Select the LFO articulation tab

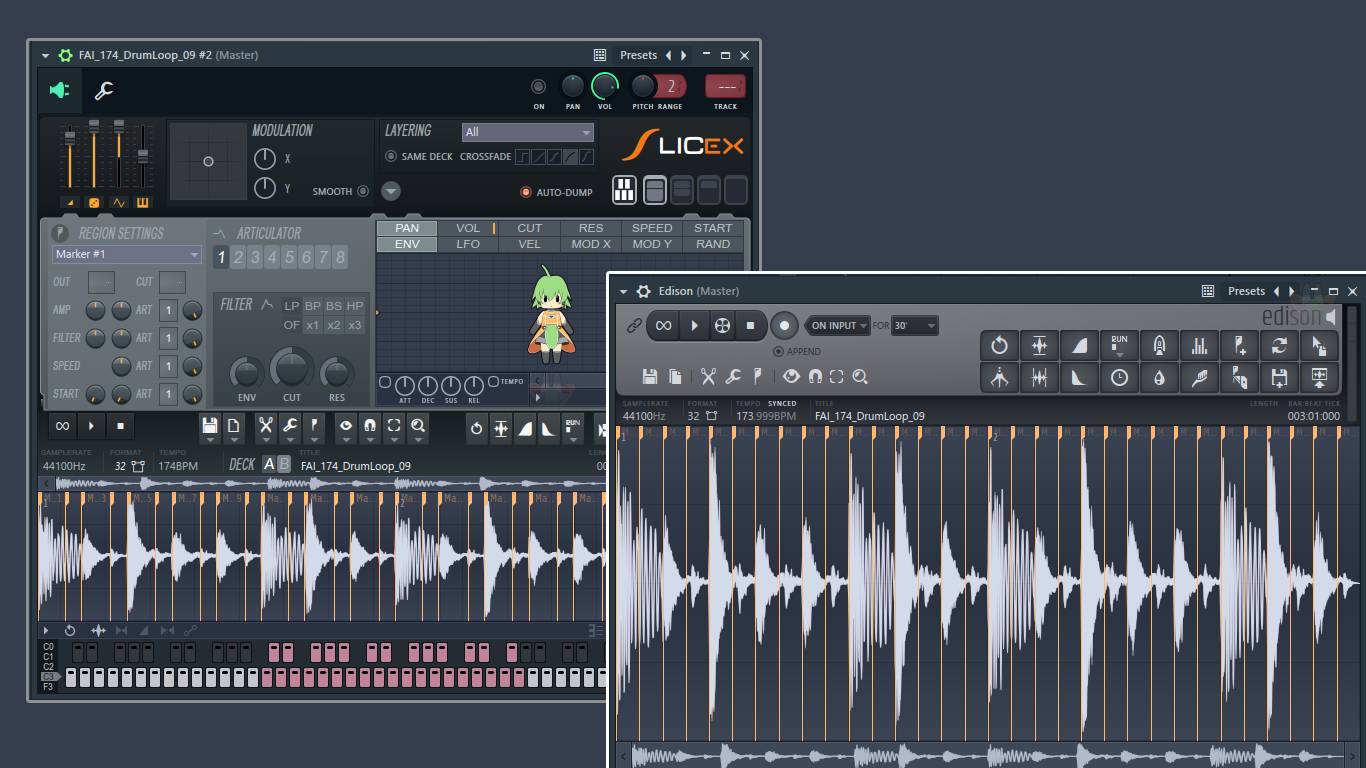pos(468,244)
